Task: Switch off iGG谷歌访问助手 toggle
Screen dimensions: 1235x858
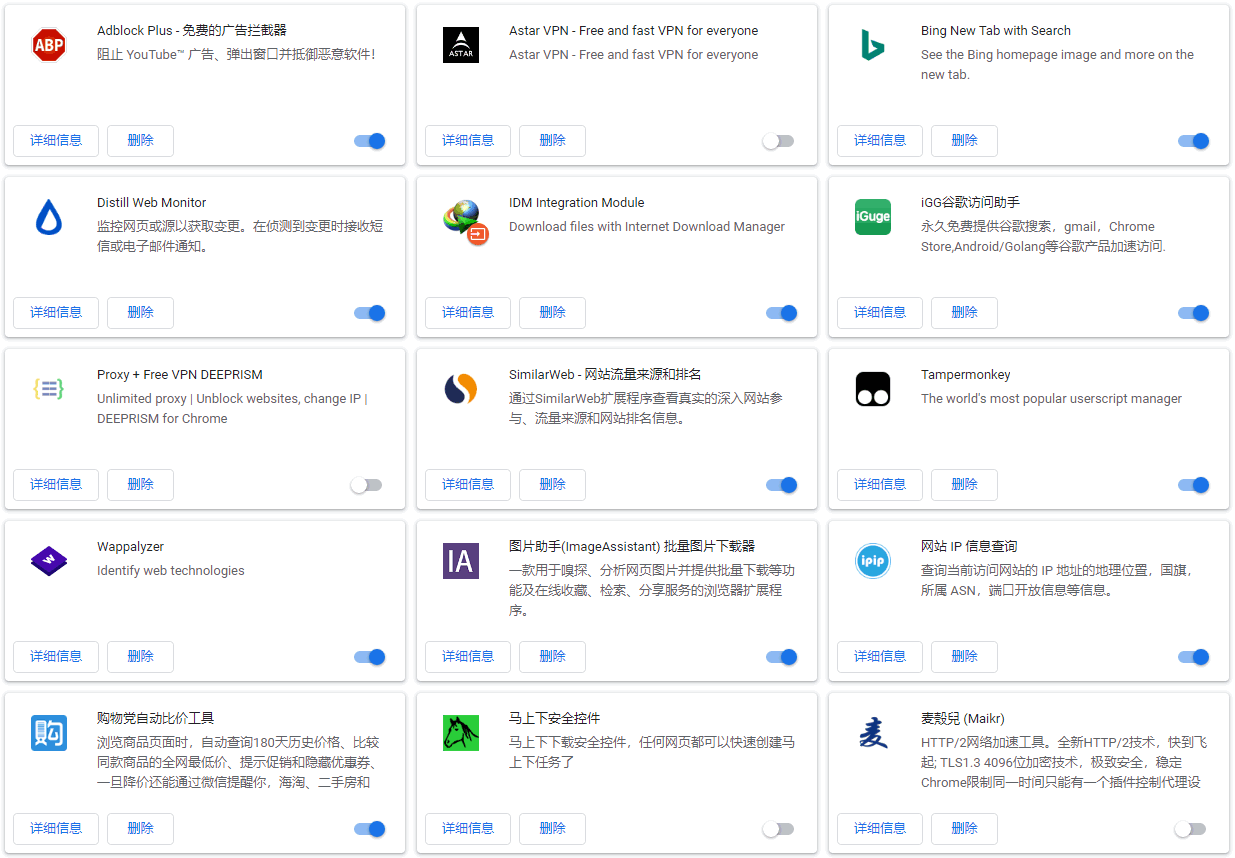Action: coord(1194,313)
